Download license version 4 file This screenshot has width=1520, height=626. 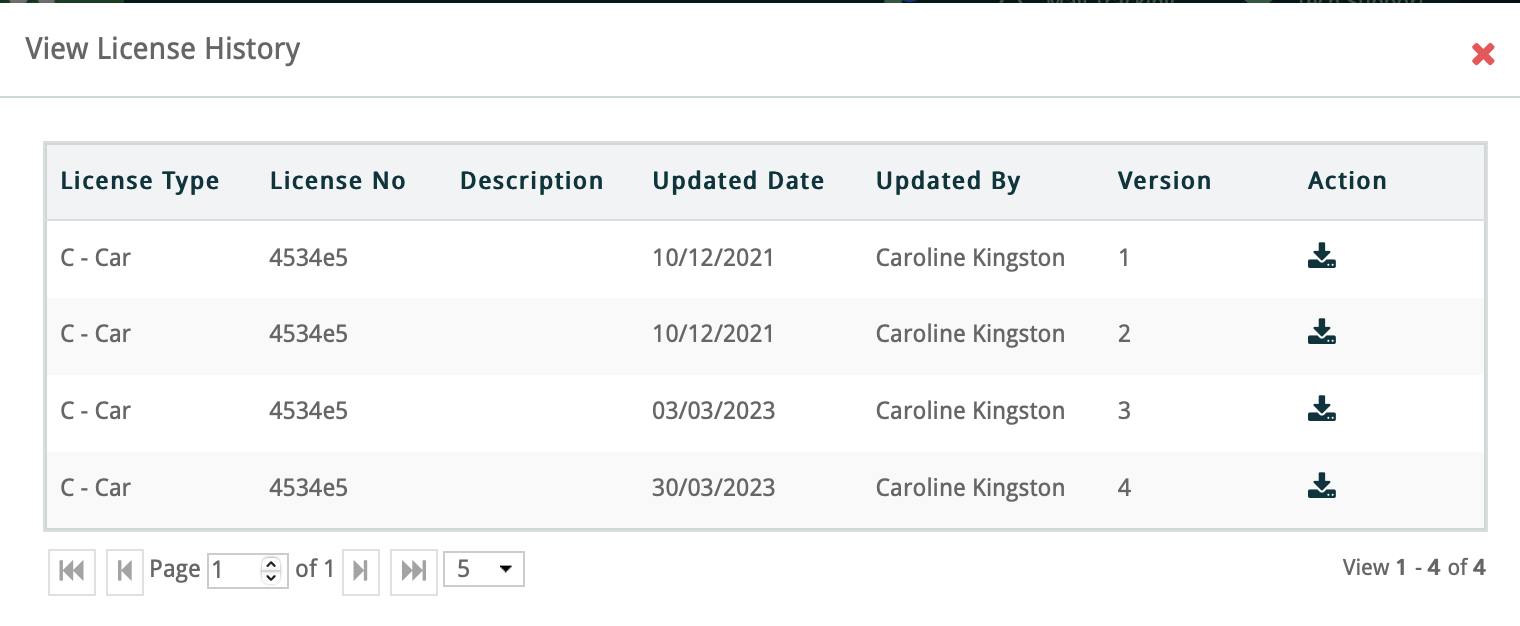click(1322, 487)
